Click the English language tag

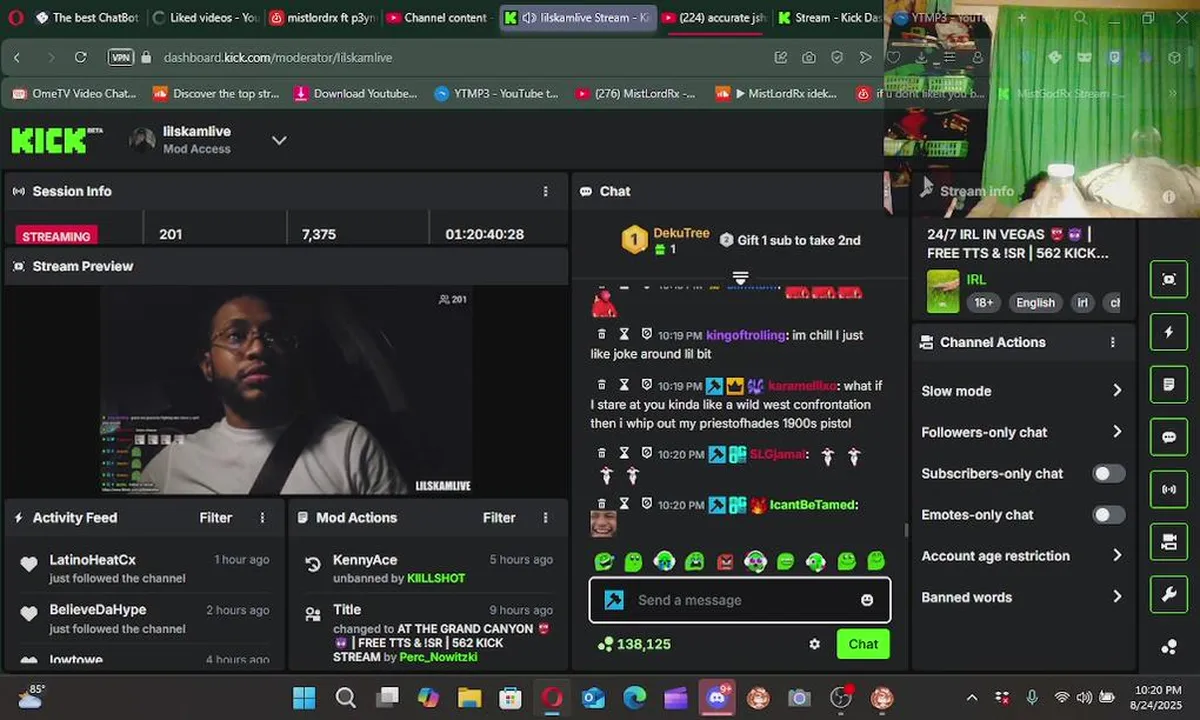[1035, 303]
